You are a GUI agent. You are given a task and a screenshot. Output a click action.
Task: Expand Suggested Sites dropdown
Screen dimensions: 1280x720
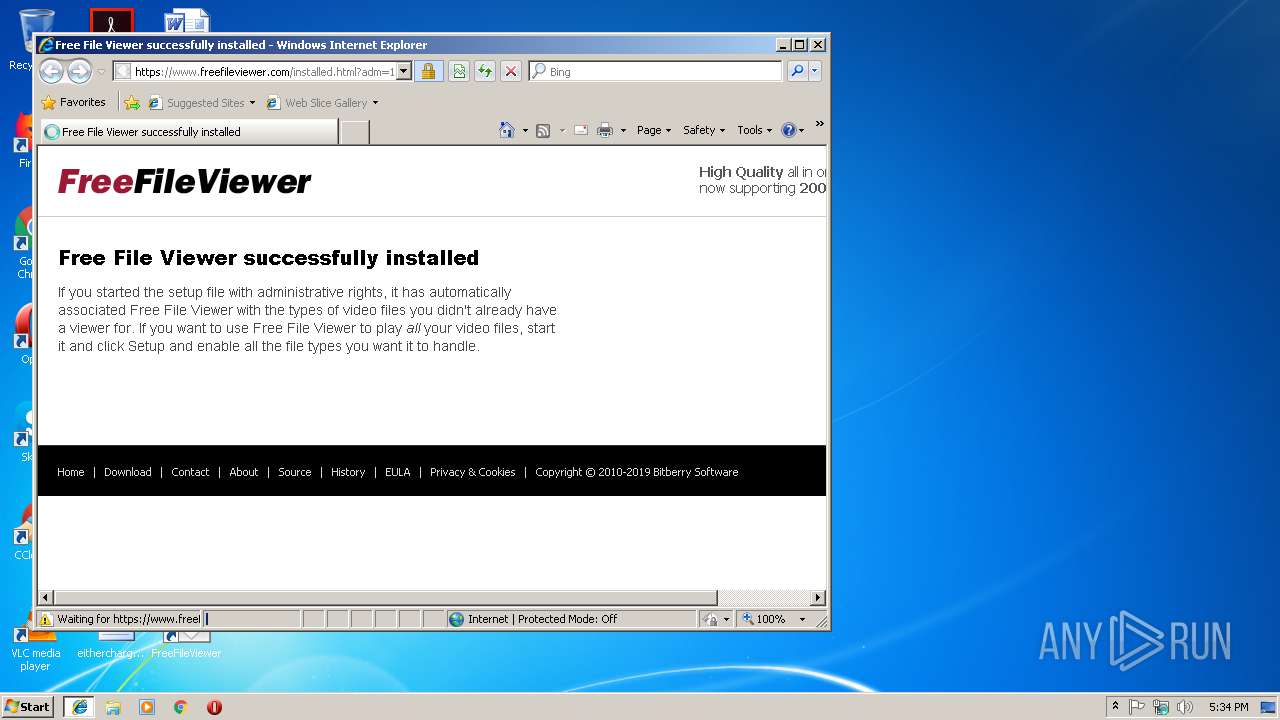tap(252, 102)
